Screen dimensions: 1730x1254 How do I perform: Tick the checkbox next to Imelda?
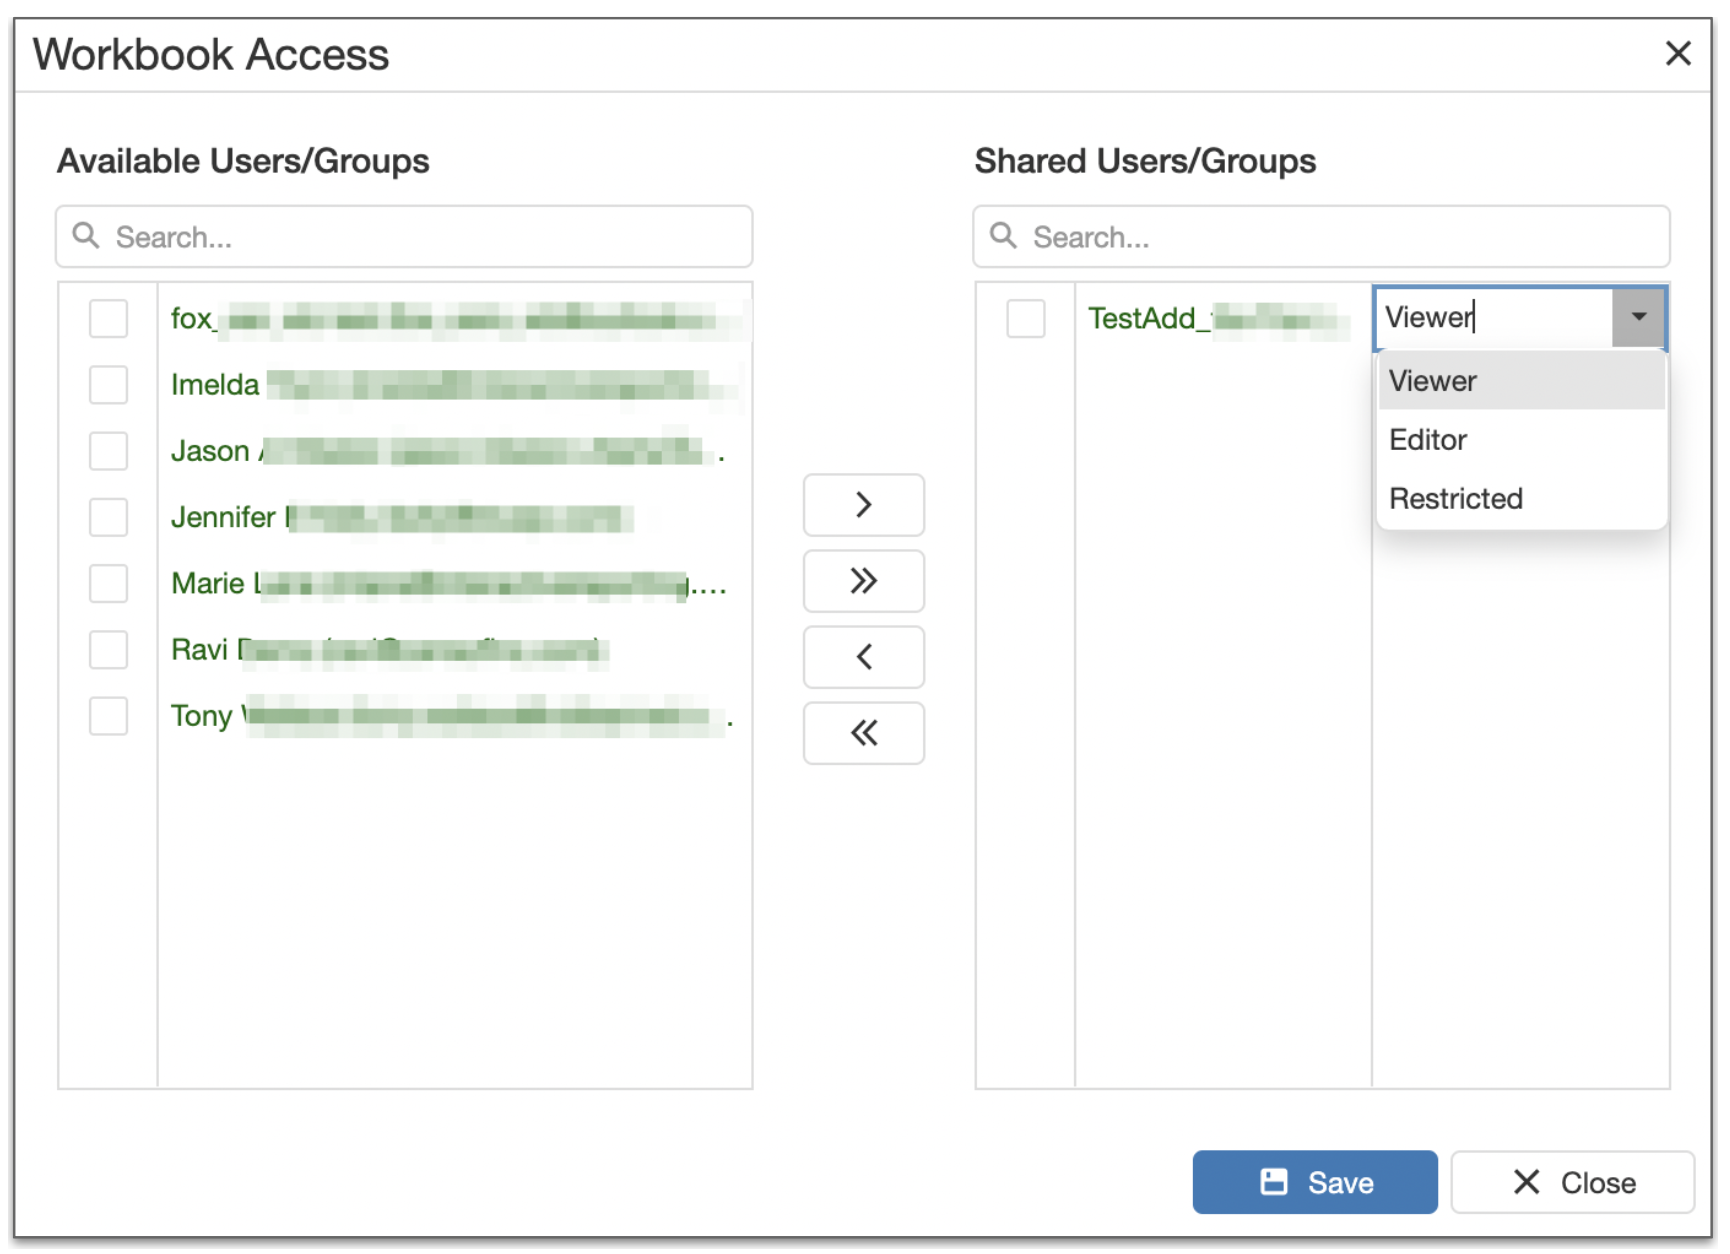pyautogui.click(x=108, y=385)
